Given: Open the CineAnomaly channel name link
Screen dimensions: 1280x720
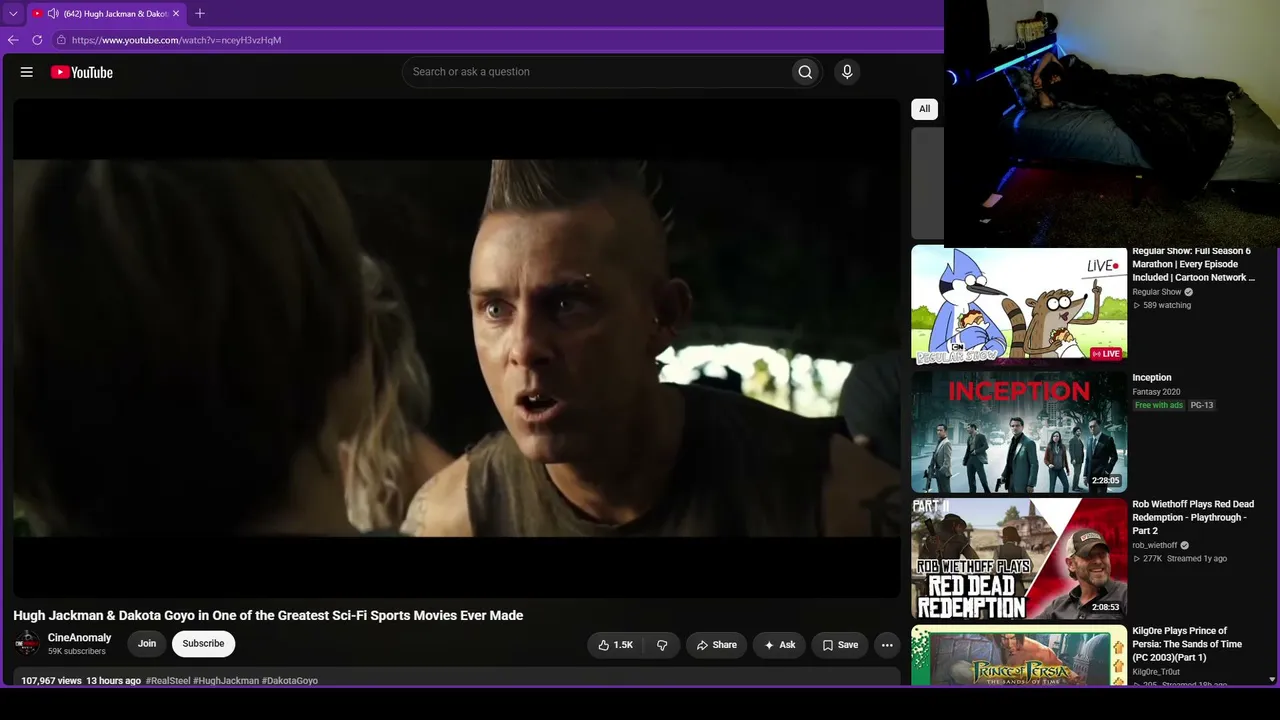Looking at the screenshot, I should (x=80, y=638).
